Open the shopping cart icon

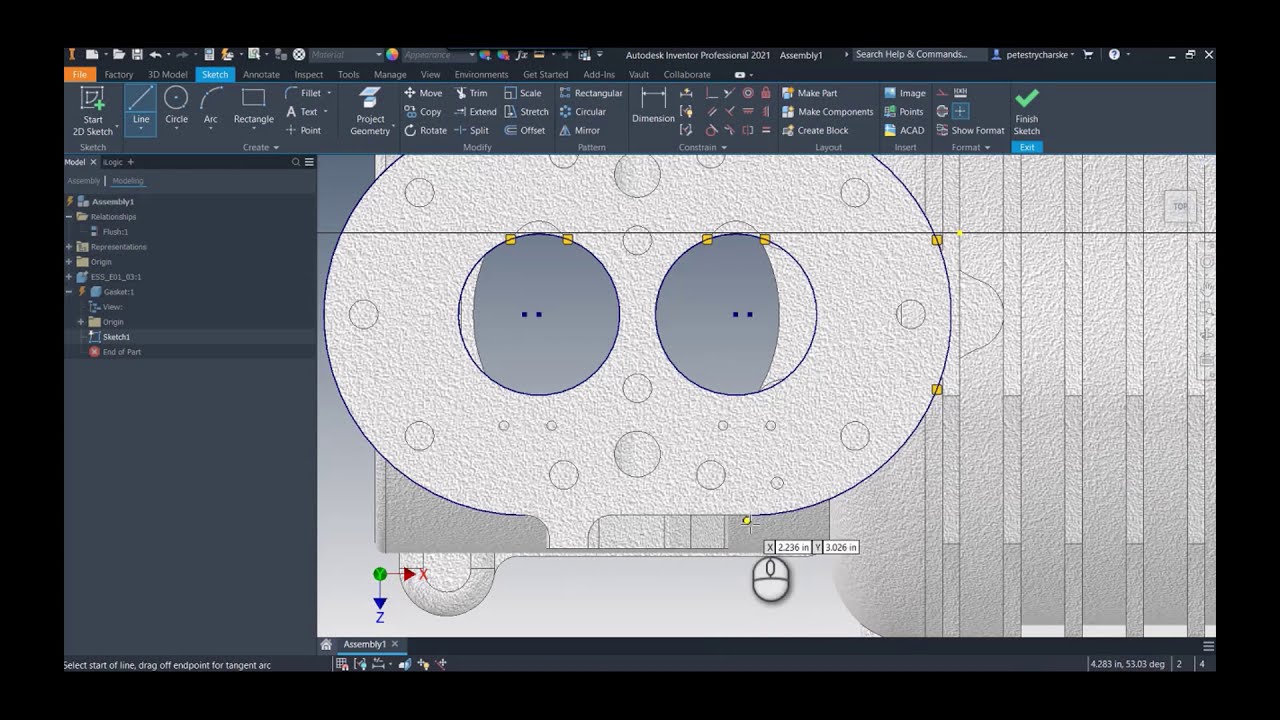(x=1088, y=55)
